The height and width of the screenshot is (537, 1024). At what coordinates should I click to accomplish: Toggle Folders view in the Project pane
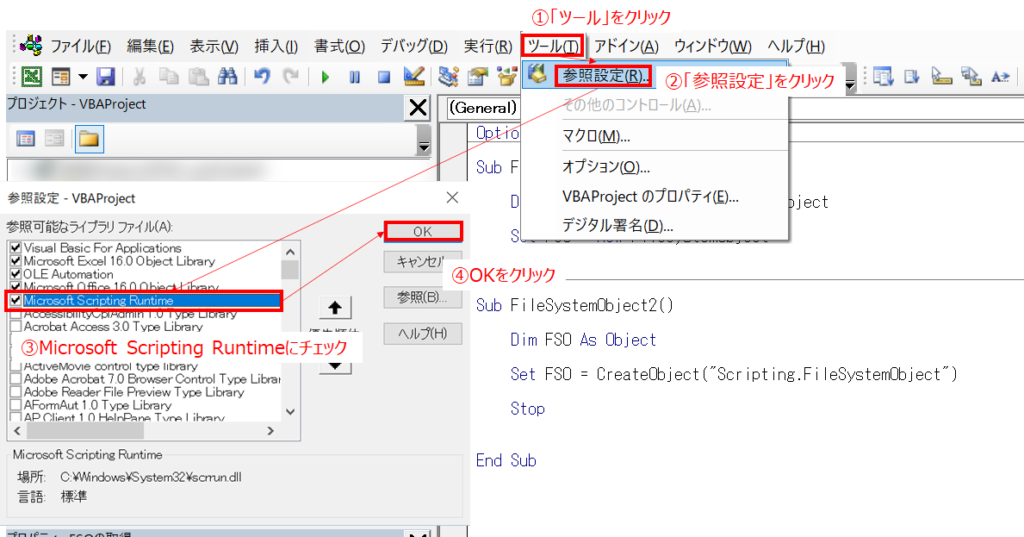89,138
